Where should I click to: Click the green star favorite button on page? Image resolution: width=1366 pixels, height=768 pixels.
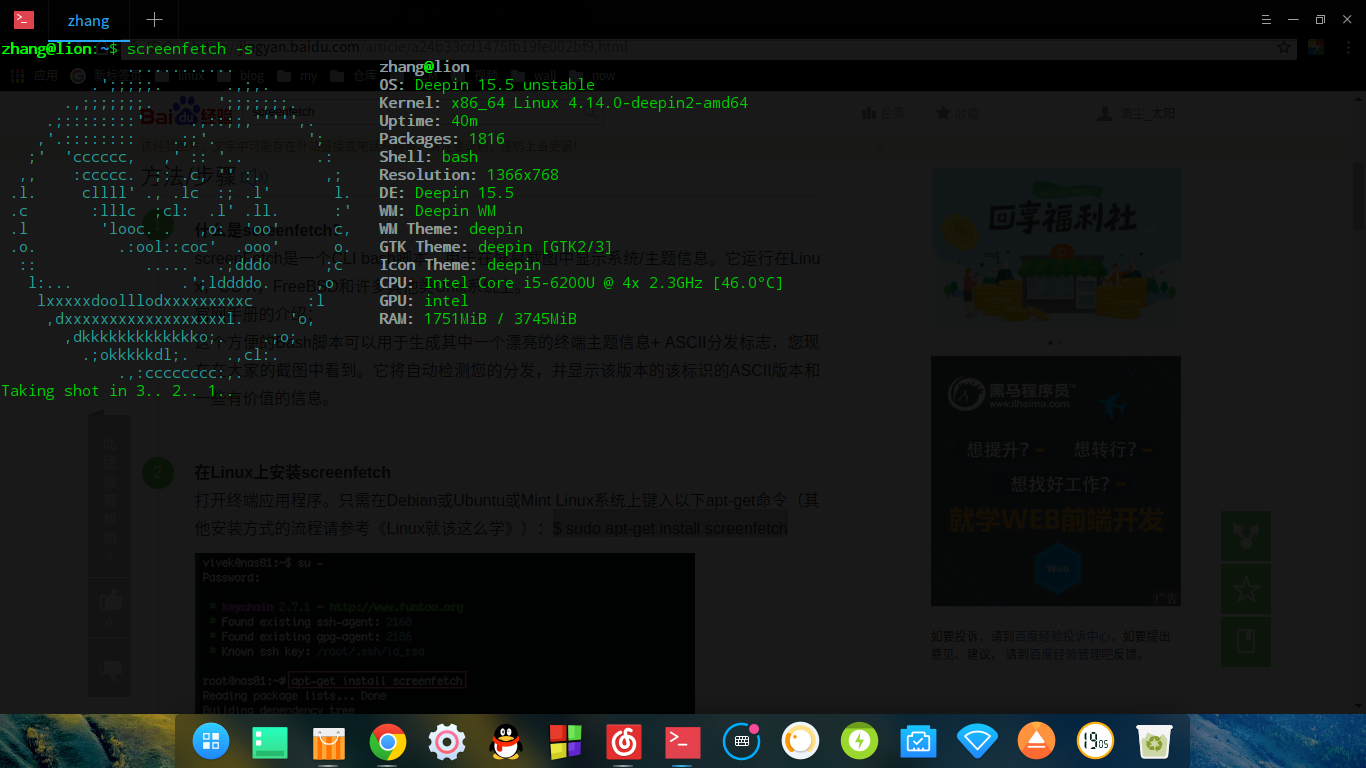1246,589
